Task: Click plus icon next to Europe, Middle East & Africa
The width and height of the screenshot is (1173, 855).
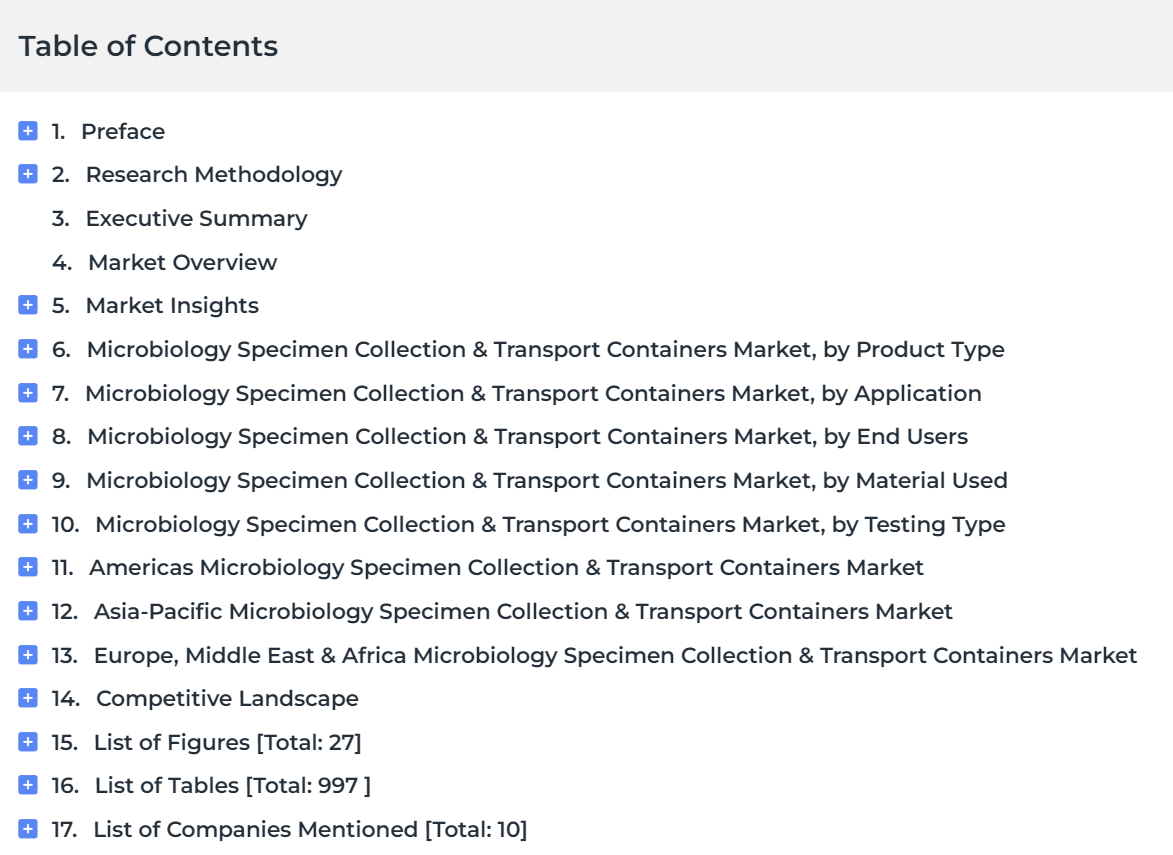Action: click(28, 655)
